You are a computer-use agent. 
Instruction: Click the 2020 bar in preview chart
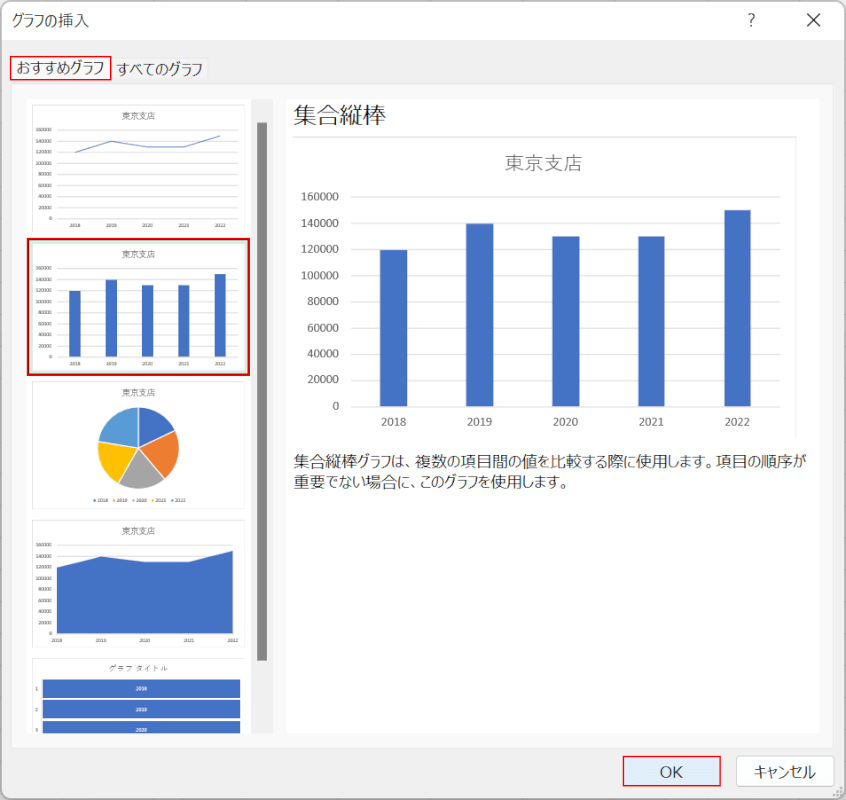(565, 322)
